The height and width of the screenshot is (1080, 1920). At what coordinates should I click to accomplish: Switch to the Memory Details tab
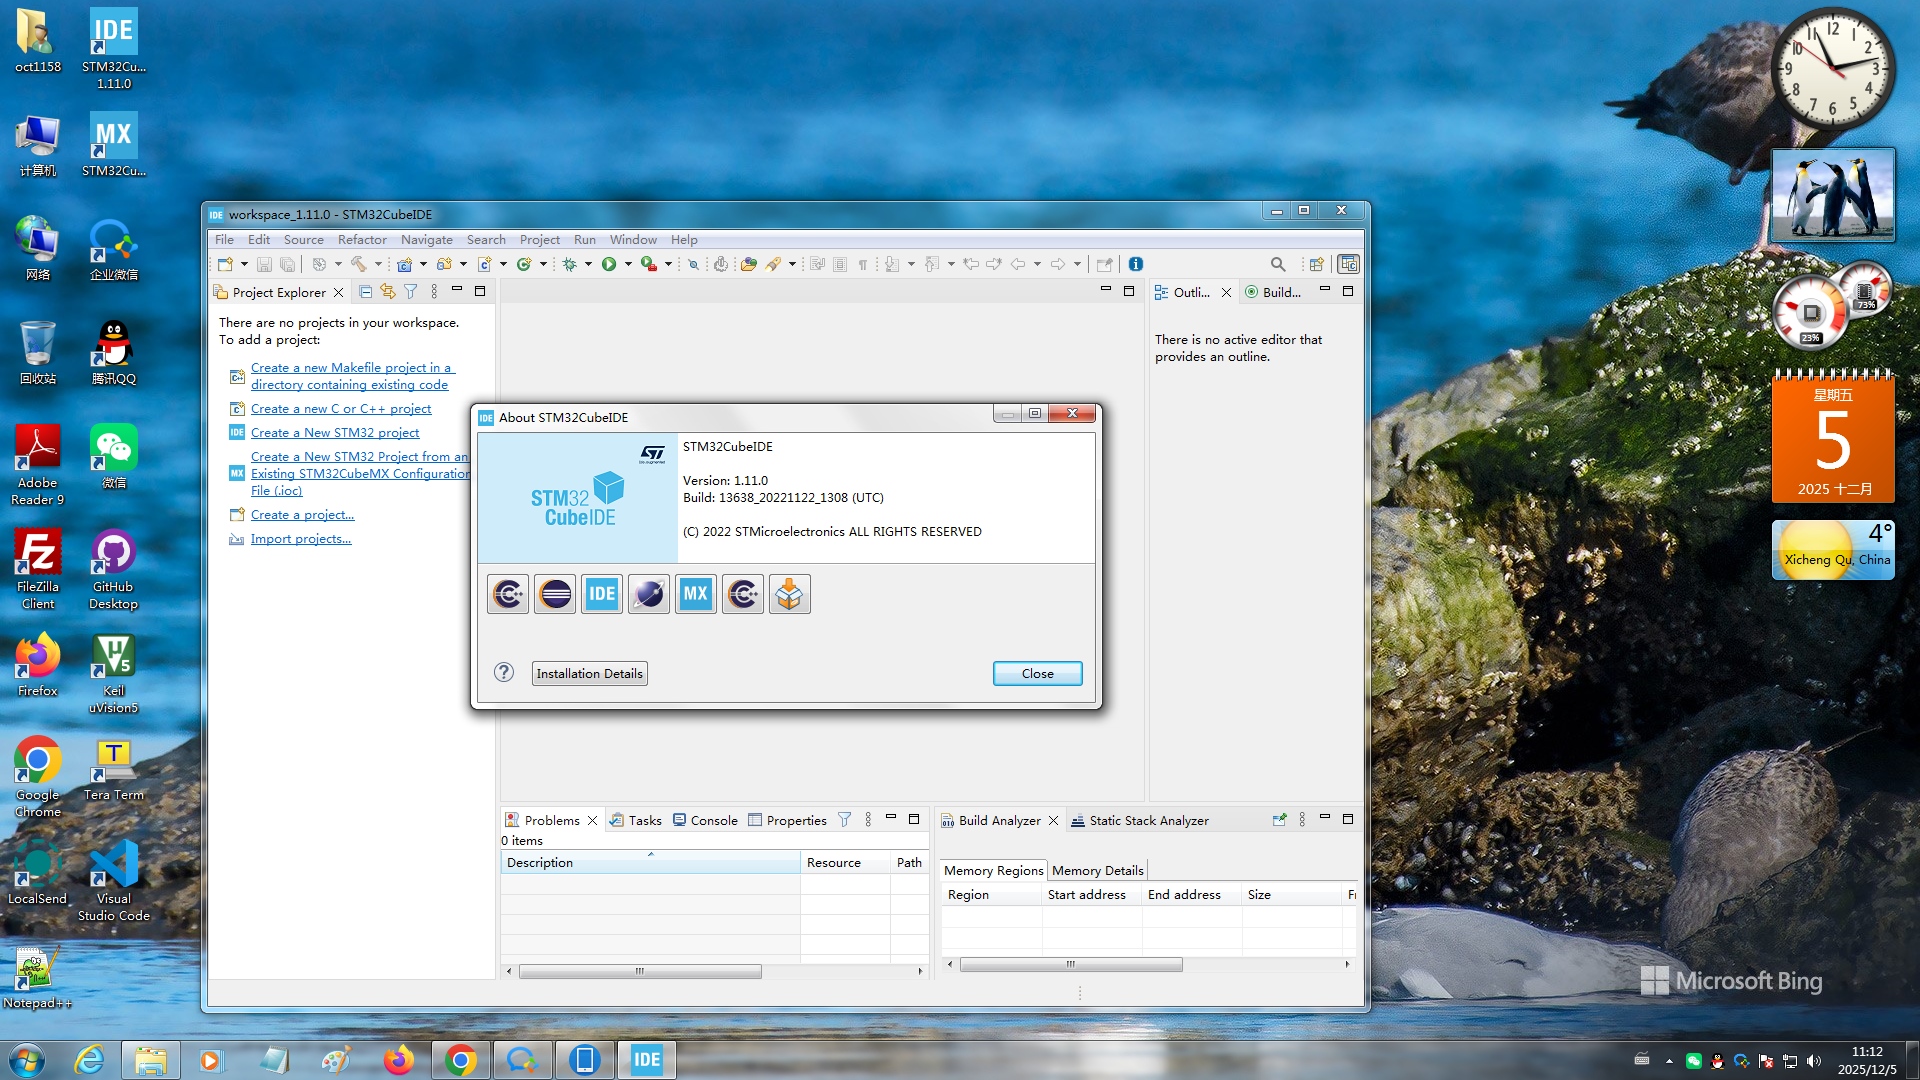click(x=1097, y=870)
